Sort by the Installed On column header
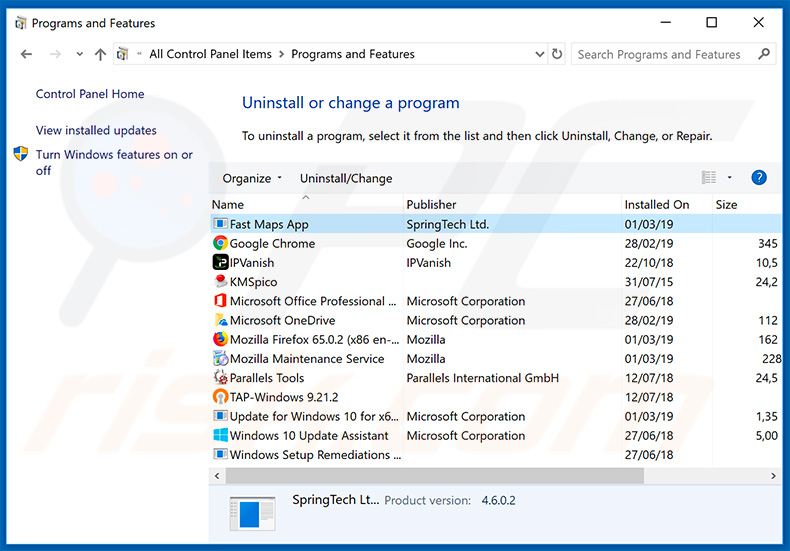Screen dimensions: 790x551 coord(656,204)
